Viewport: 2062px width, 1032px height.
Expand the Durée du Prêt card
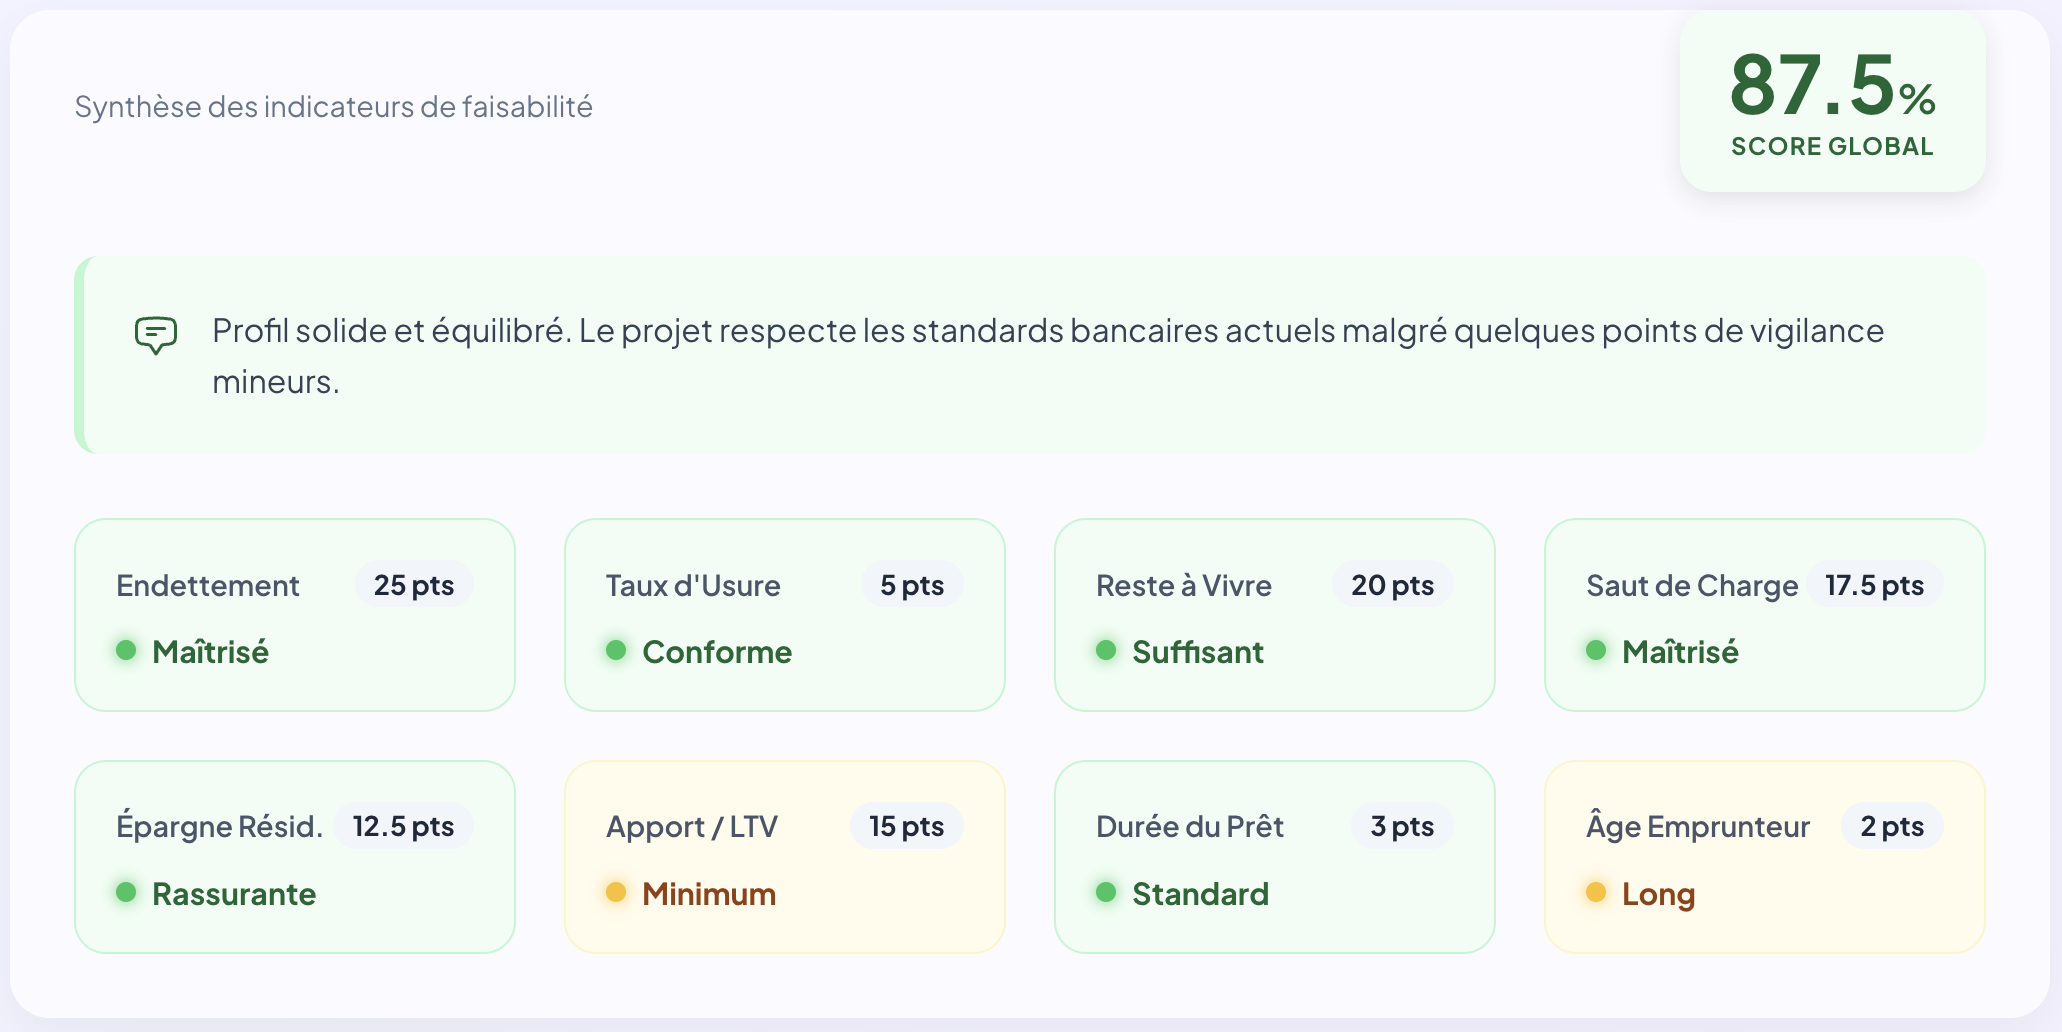coord(1274,856)
